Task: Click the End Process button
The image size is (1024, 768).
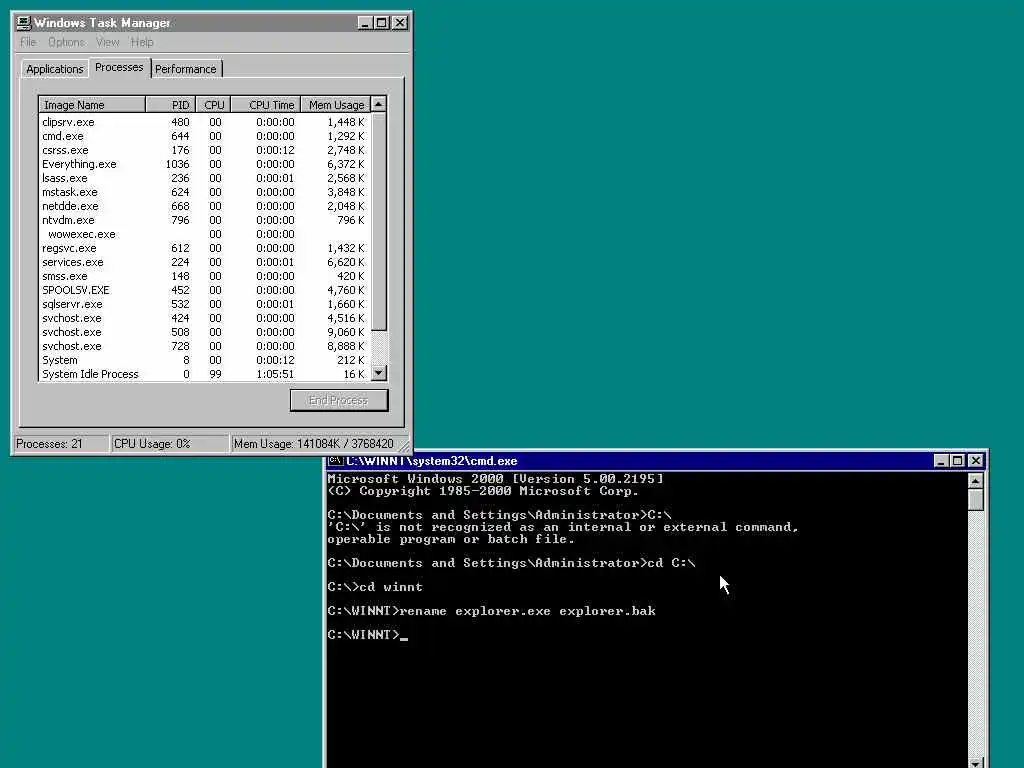Action: coord(339,400)
